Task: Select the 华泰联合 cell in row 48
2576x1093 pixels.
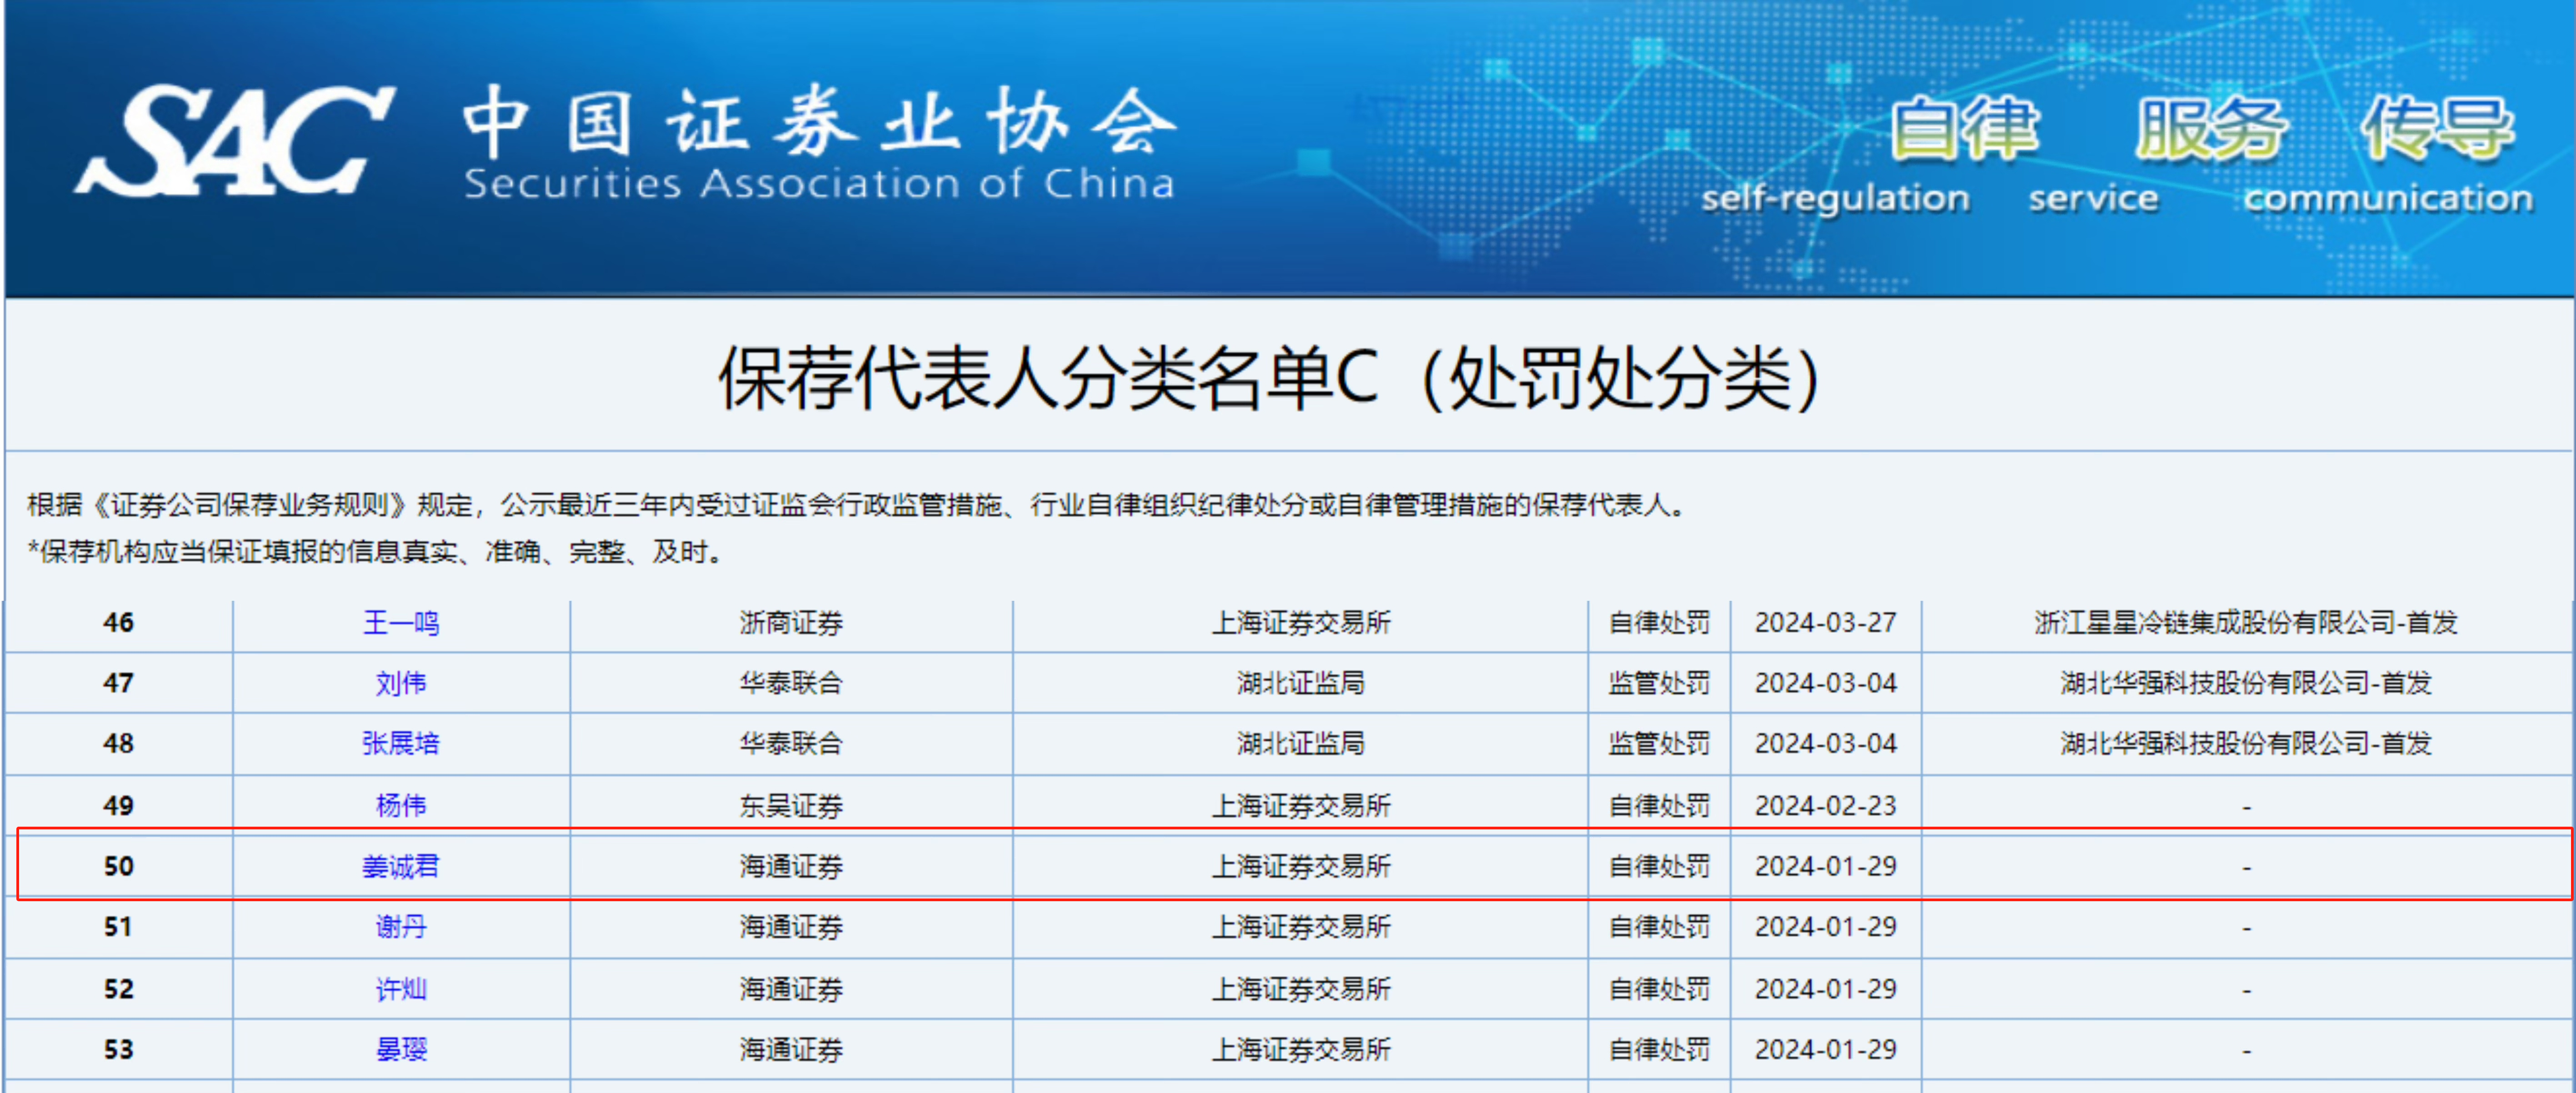Action: point(791,743)
